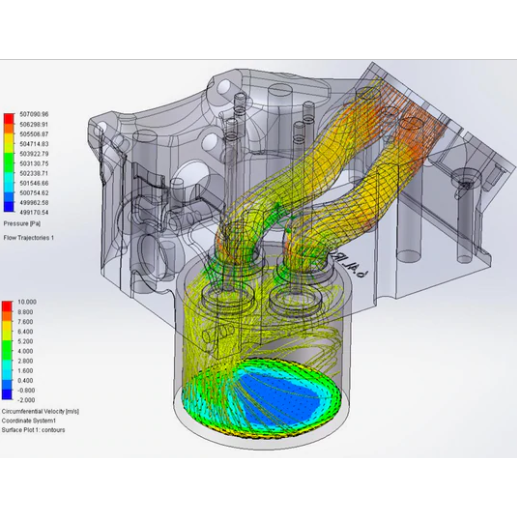The width and height of the screenshot is (517, 517).
Task: Select the right intake valve seat ring
Action: (295, 296)
